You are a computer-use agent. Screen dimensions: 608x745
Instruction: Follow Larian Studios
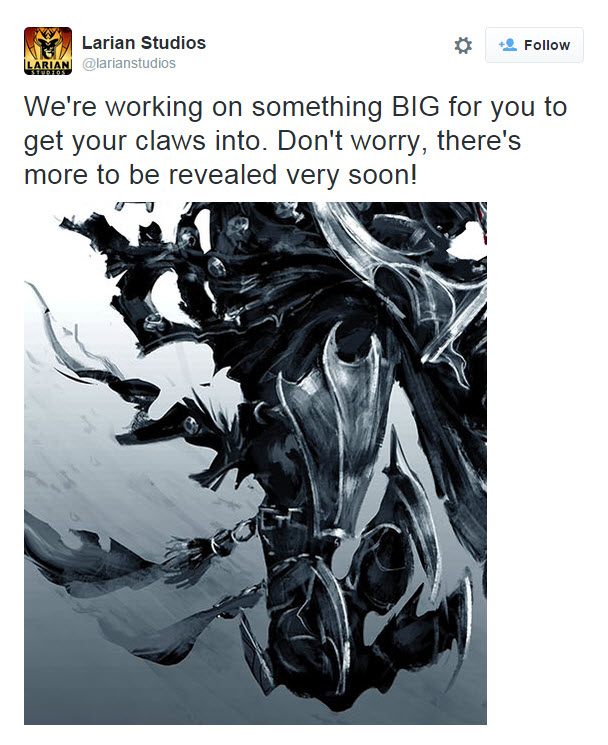tap(534, 45)
